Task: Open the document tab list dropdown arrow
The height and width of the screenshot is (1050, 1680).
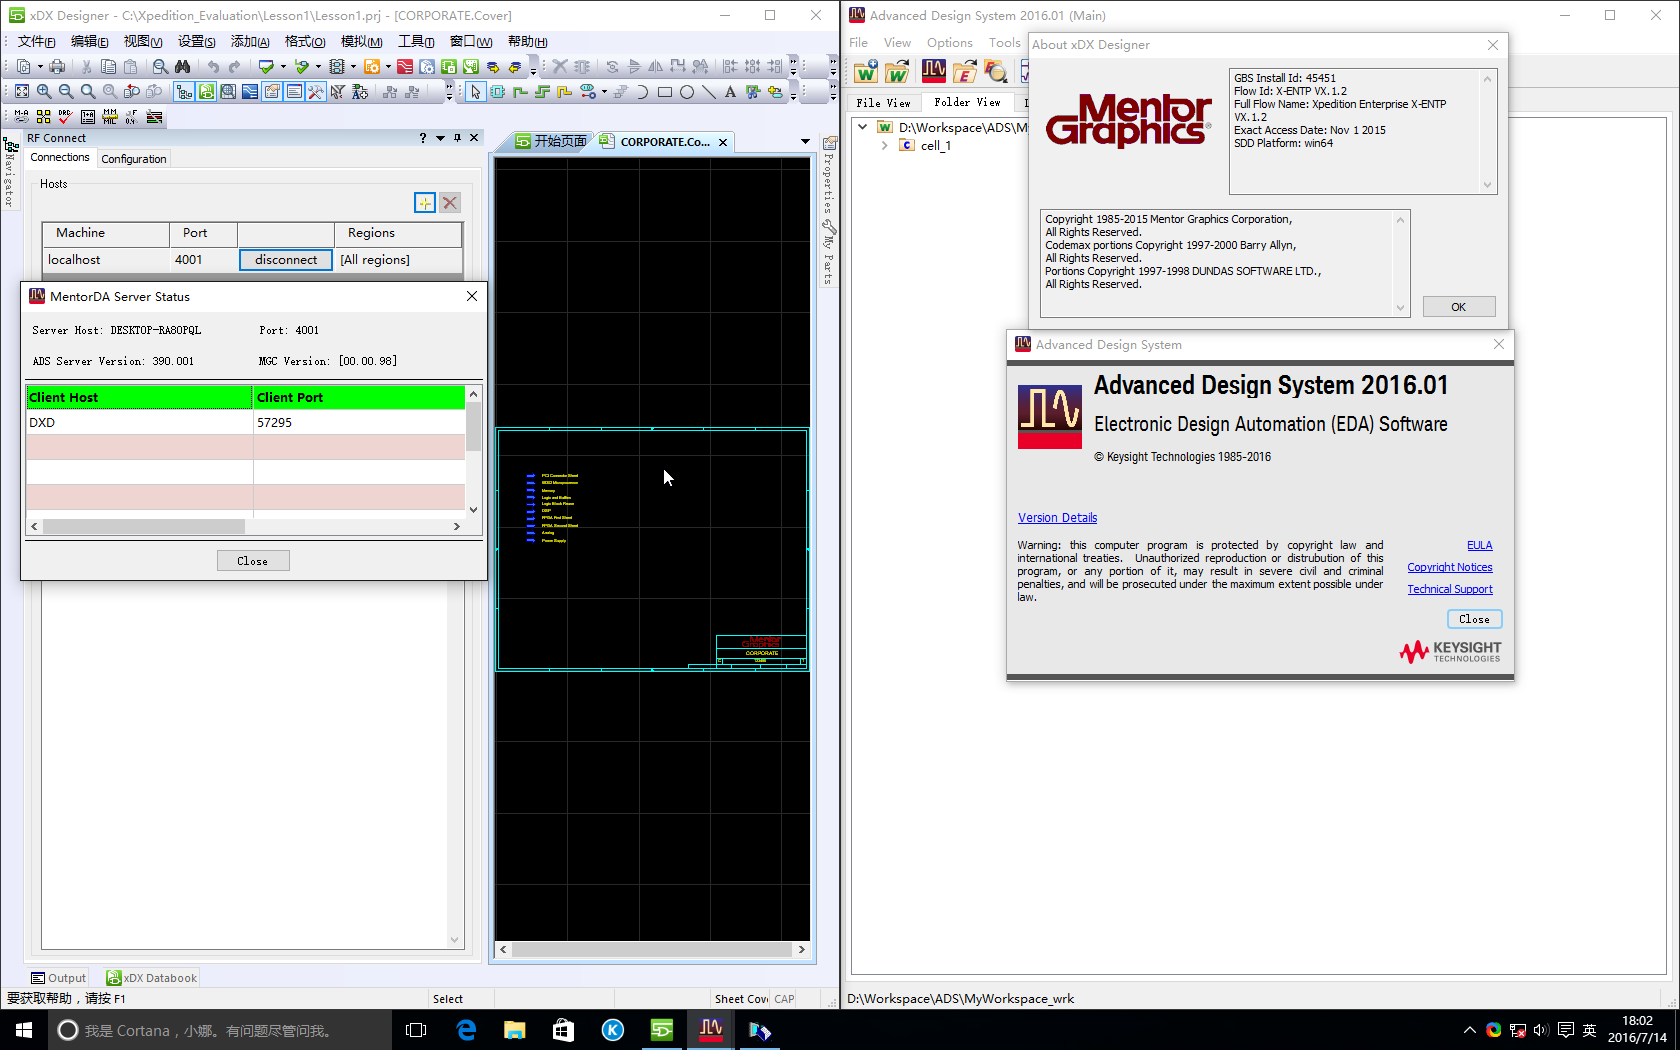Action: 805,142
